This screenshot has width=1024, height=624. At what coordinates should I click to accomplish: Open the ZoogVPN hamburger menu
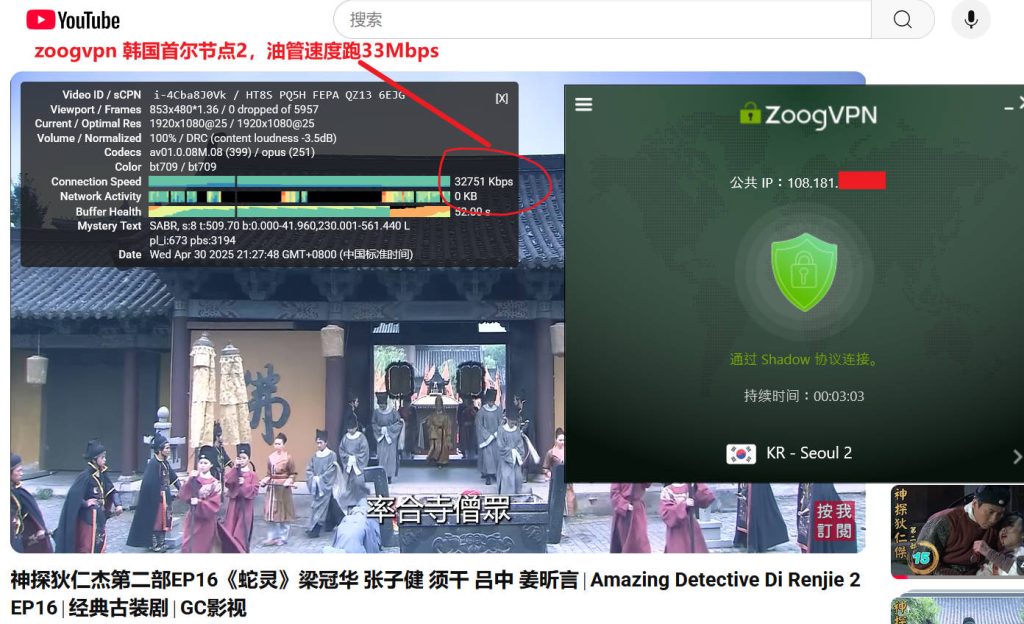584,105
